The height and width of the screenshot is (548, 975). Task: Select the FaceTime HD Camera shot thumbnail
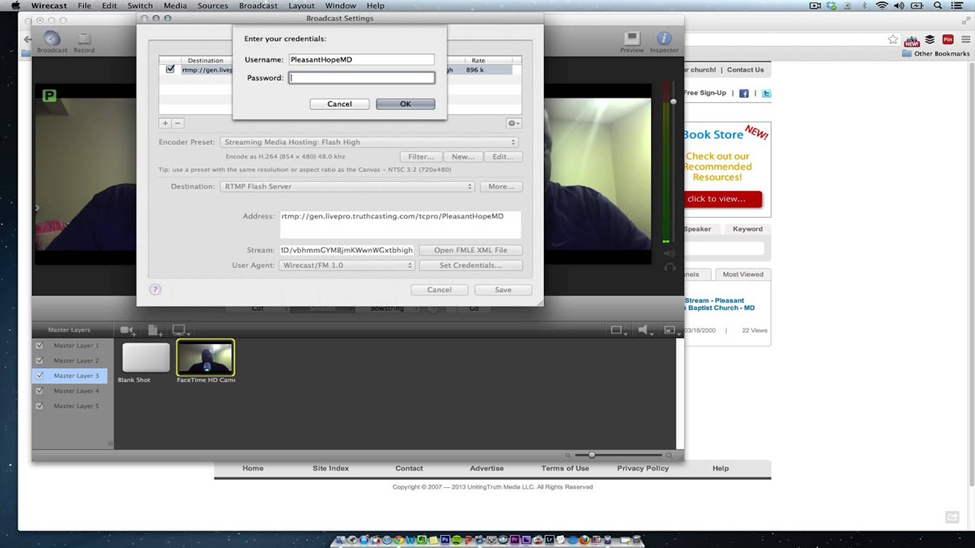click(205, 358)
